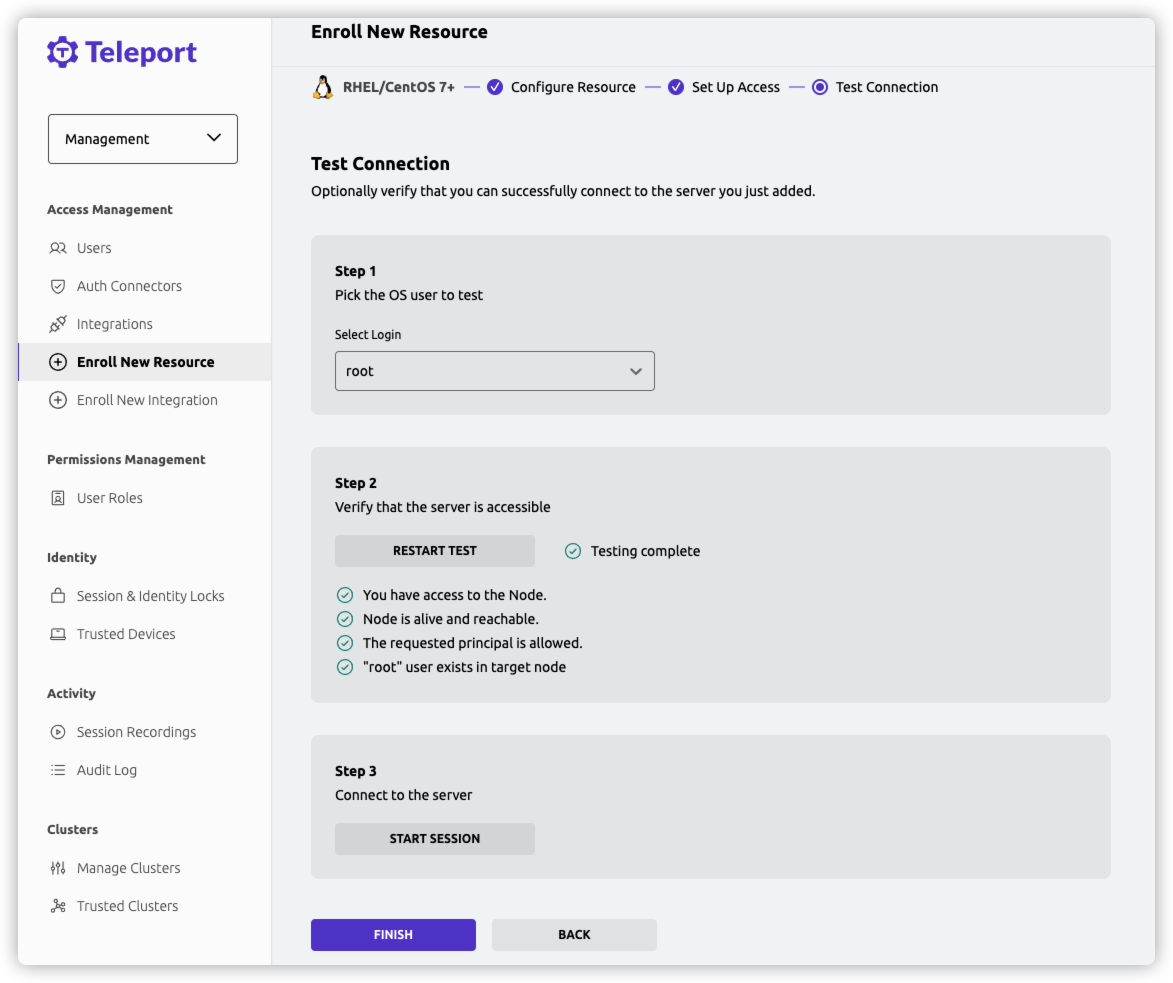Open the Select Login dropdown showing root
This screenshot has height=983, width=1173.
coord(494,371)
